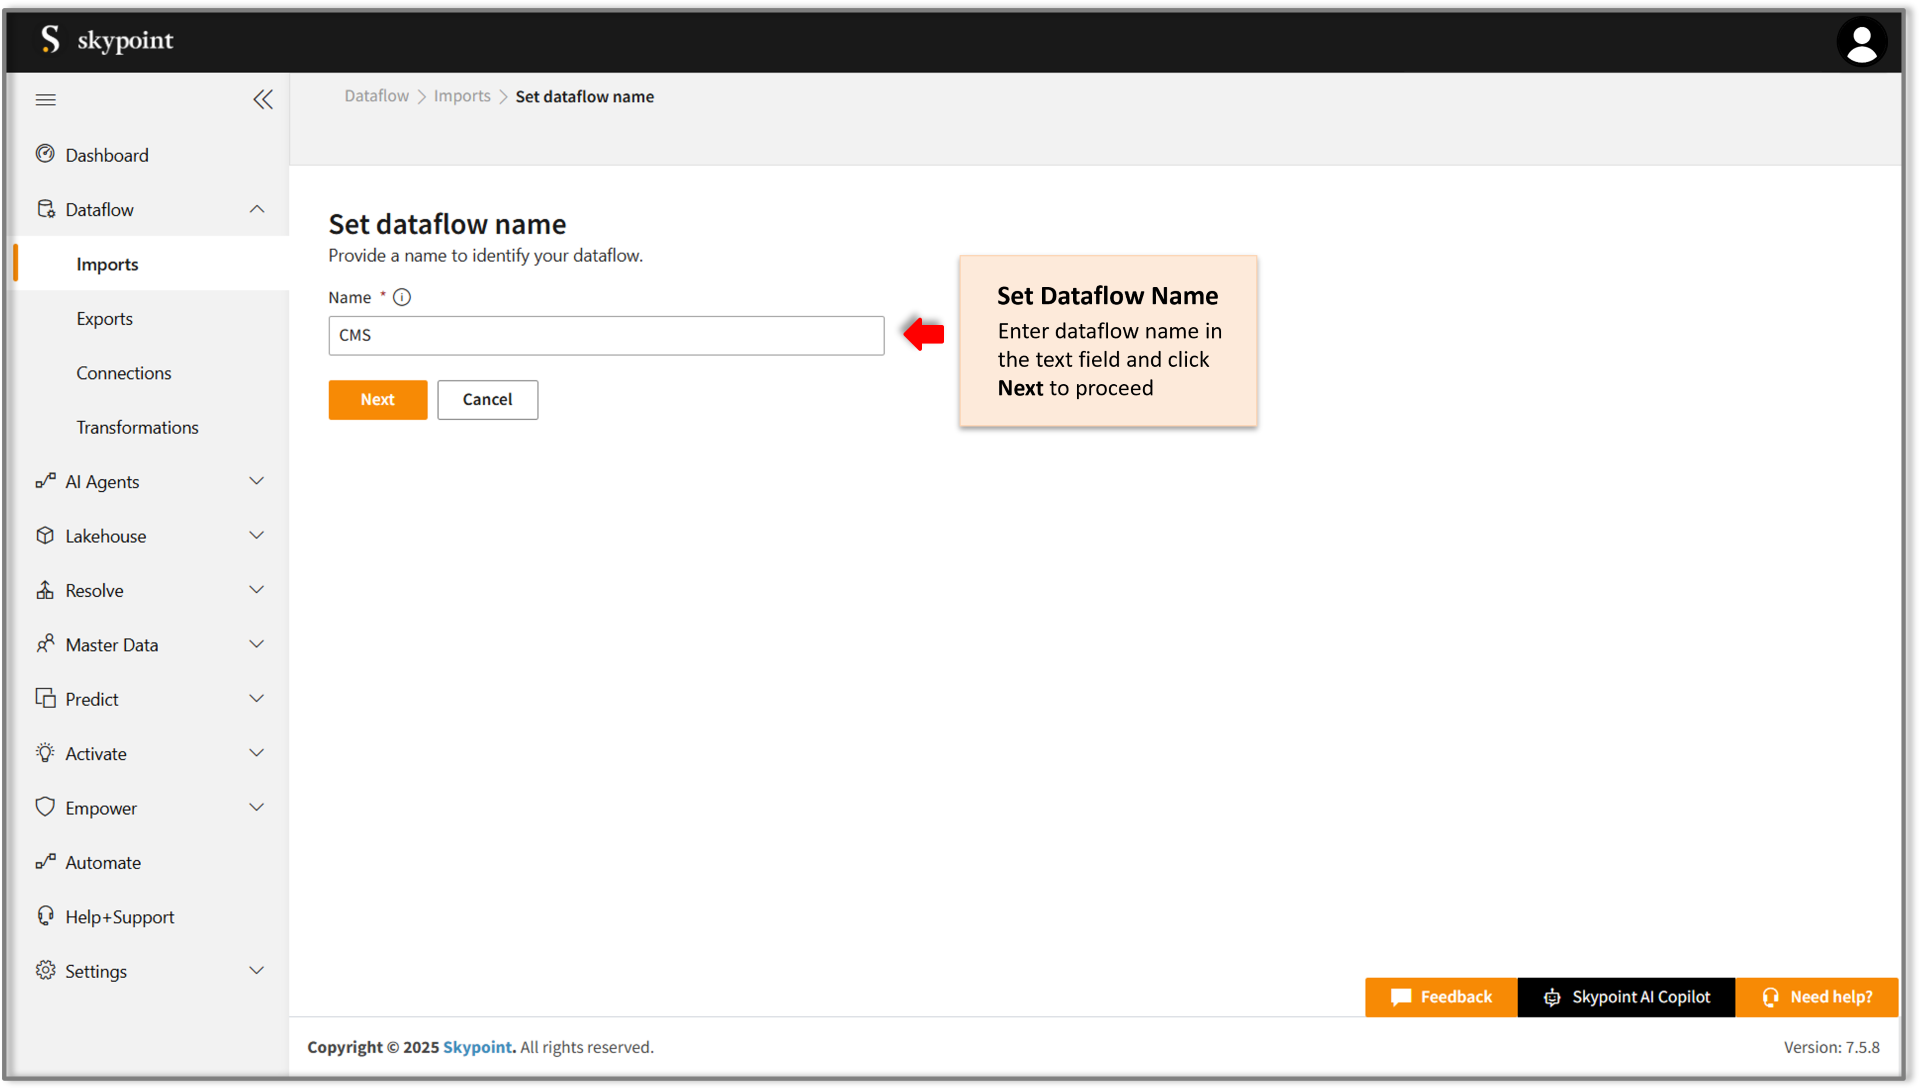This screenshot has width=1920, height=1089.
Task: Open the Feedback panel
Action: coord(1440,997)
